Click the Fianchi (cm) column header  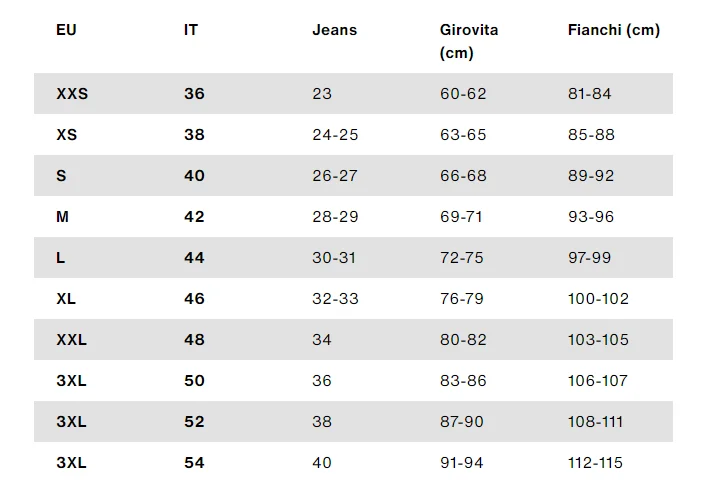[613, 30]
